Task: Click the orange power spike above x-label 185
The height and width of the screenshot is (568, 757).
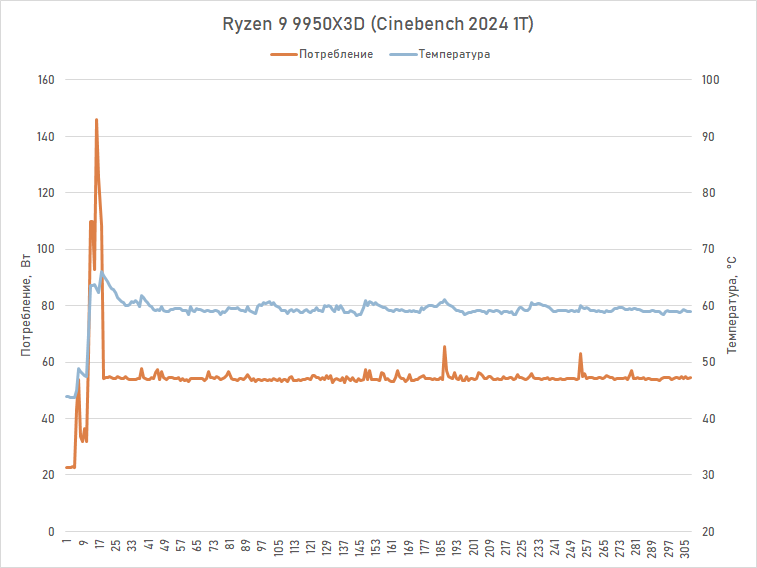Action: click(x=444, y=346)
